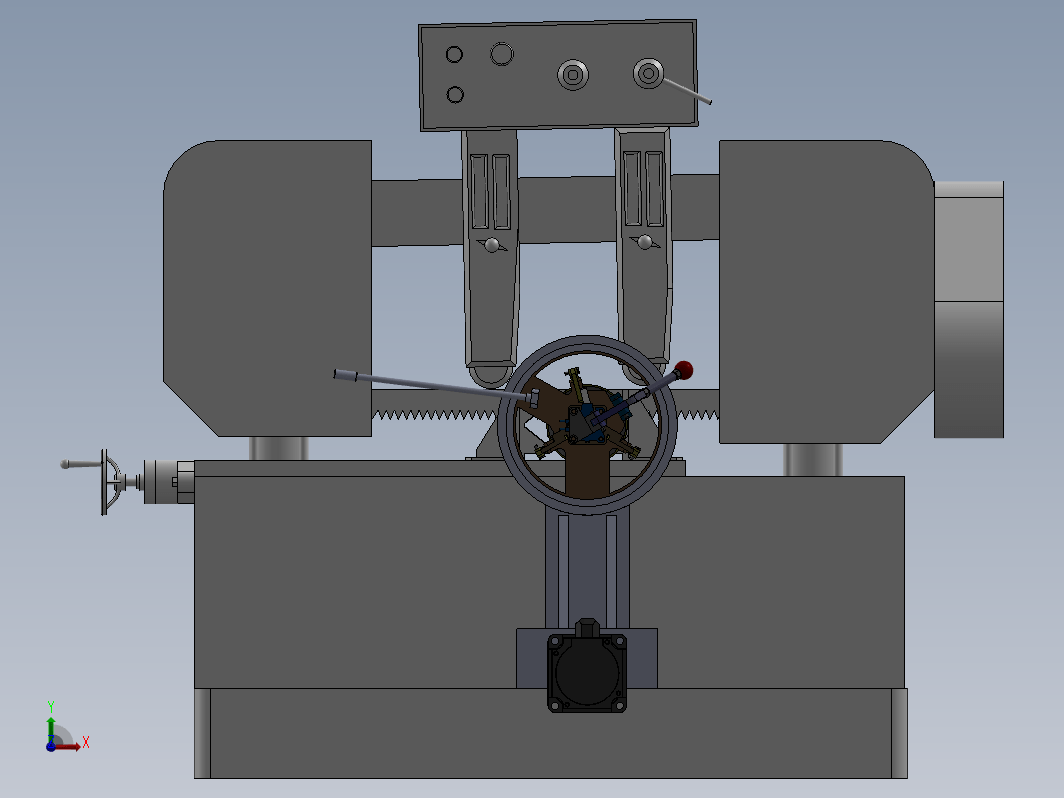Select the thin lever extending from panel knob

pos(687,92)
